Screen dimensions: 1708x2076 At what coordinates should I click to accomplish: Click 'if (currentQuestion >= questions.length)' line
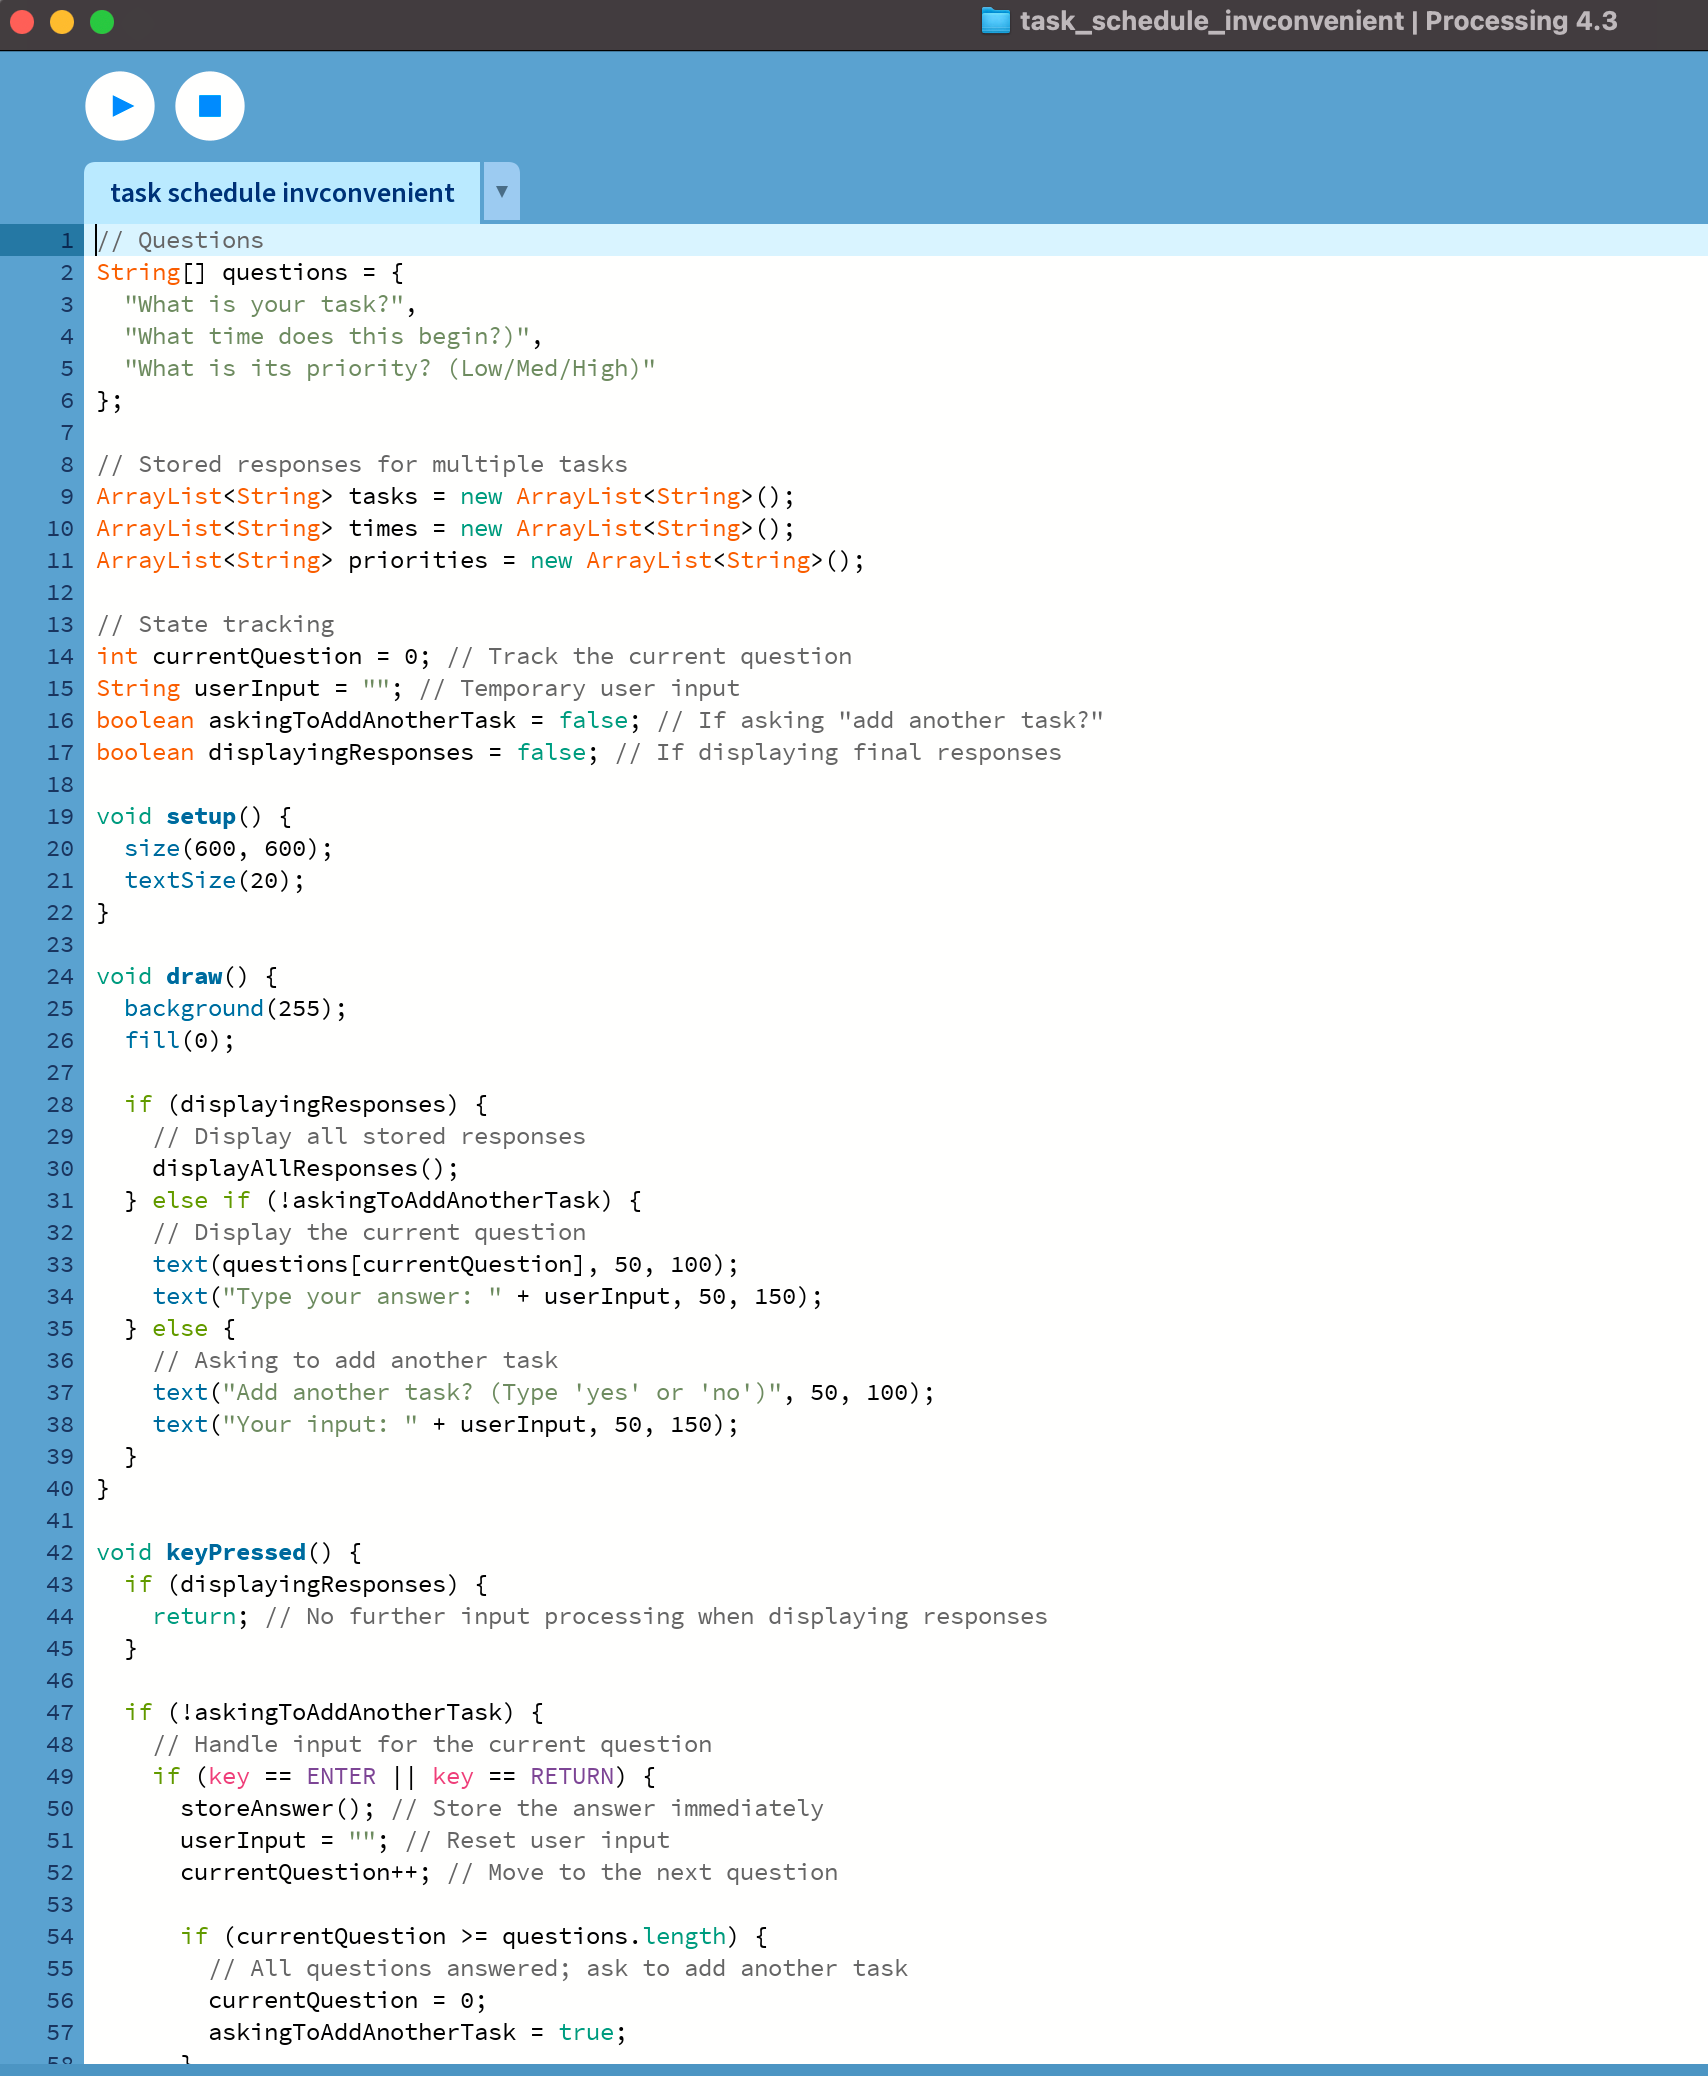tap(474, 1936)
